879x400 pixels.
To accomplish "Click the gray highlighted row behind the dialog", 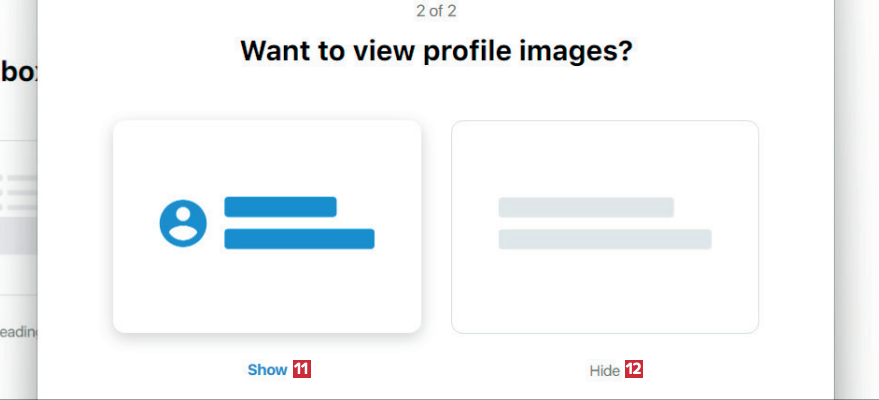I will pos(18,237).
